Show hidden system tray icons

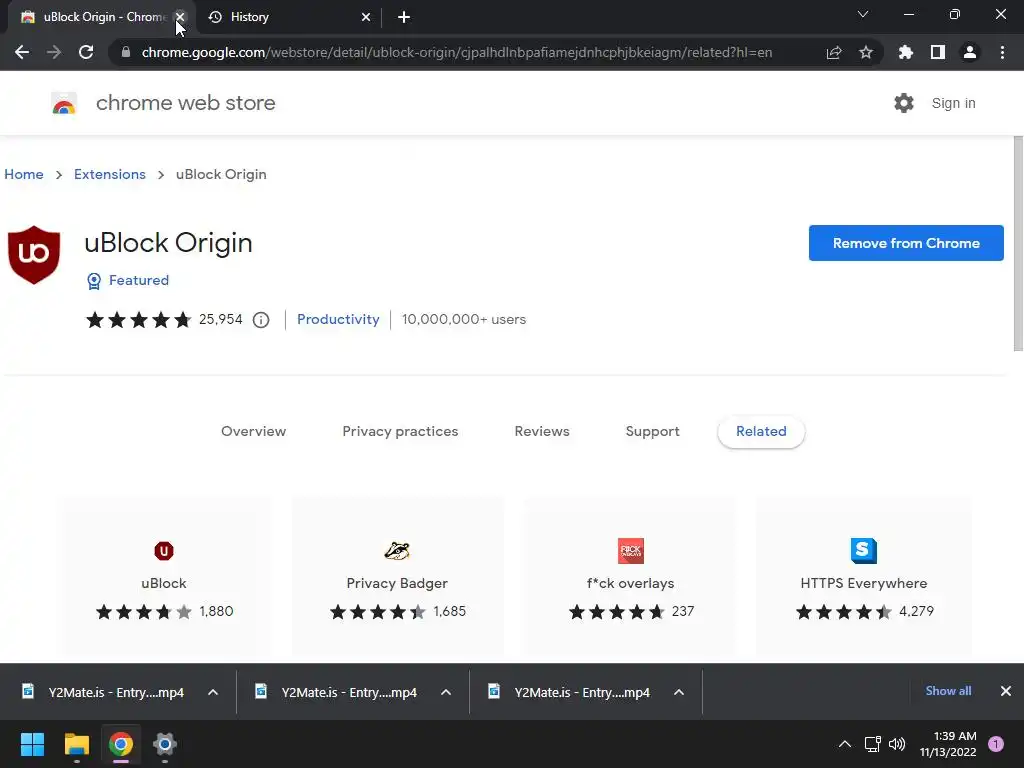point(844,744)
